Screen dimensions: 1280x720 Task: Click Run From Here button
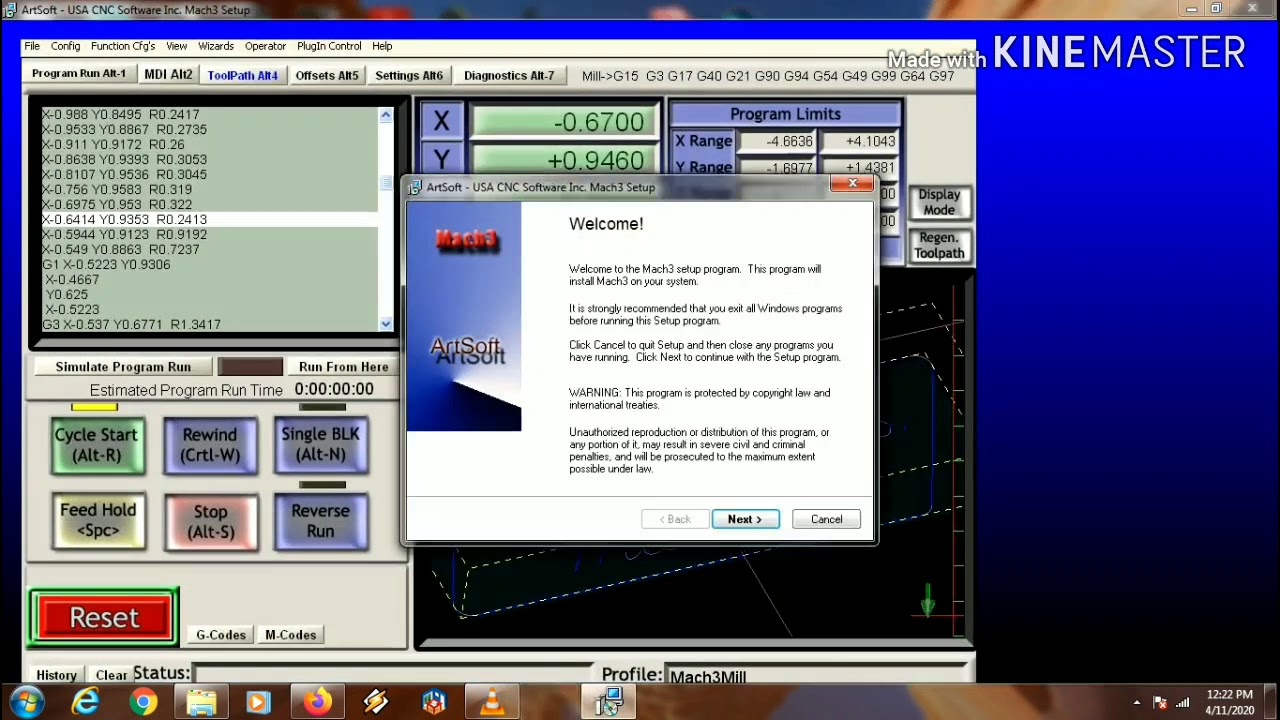pos(343,367)
